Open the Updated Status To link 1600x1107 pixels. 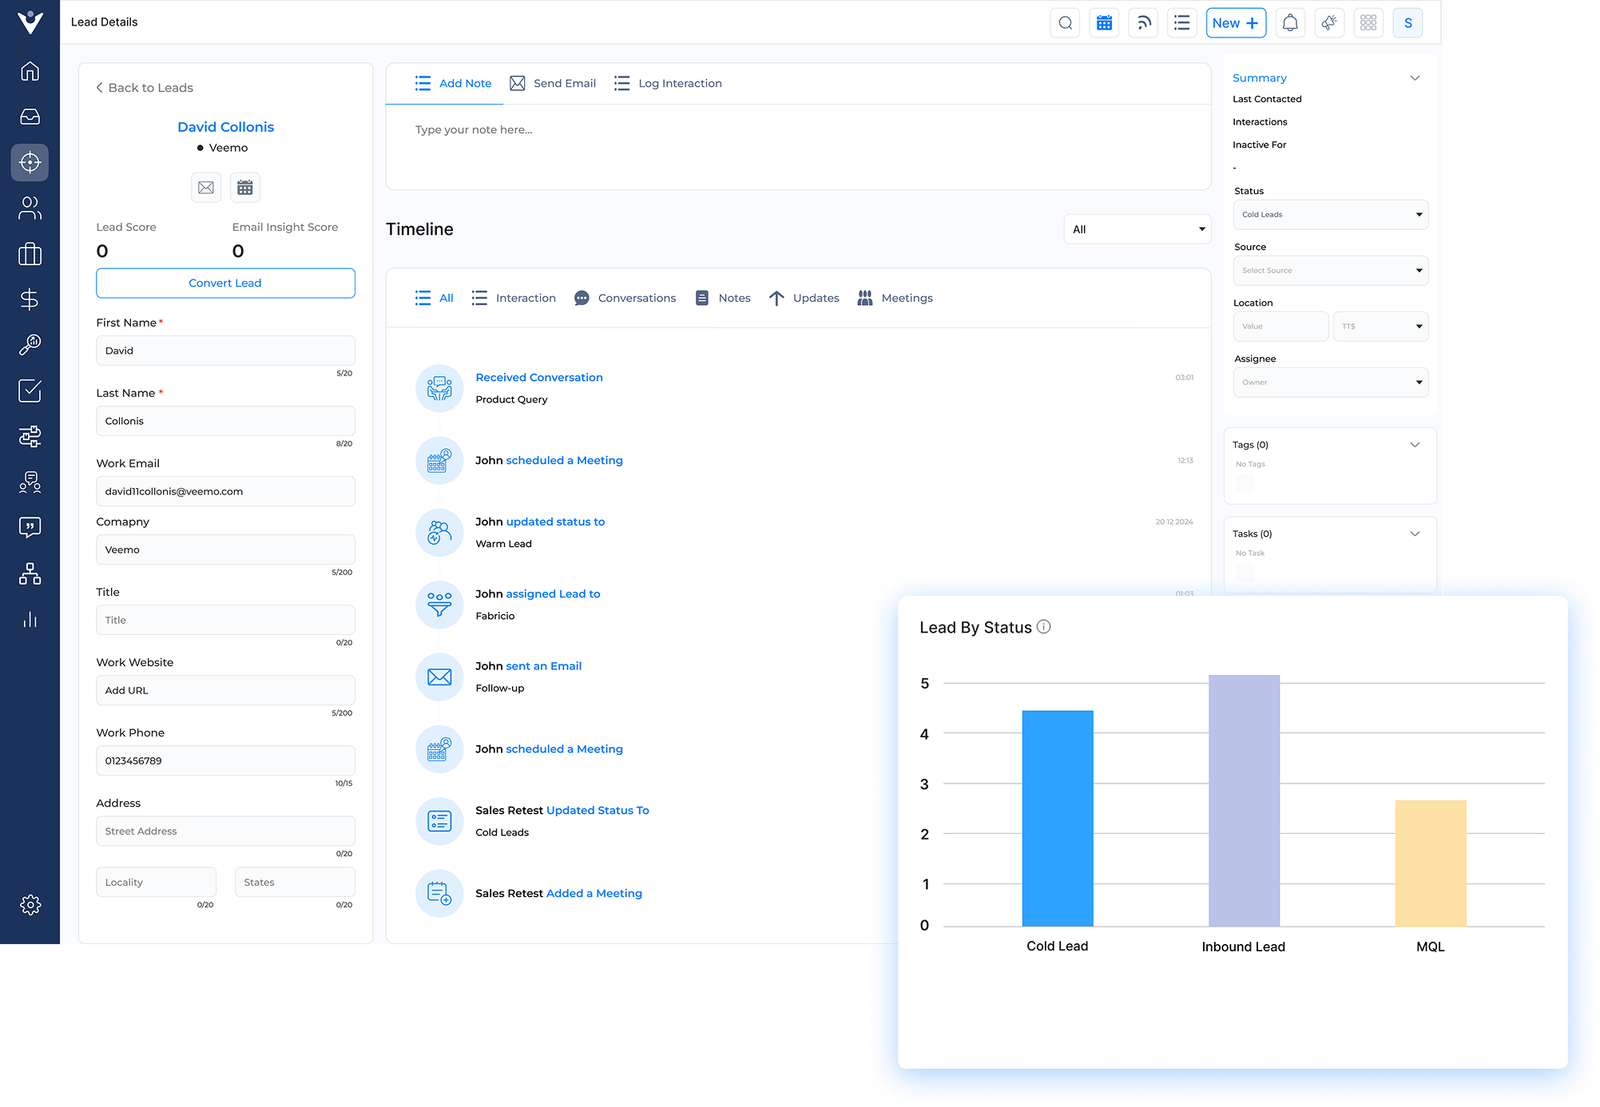(598, 810)
